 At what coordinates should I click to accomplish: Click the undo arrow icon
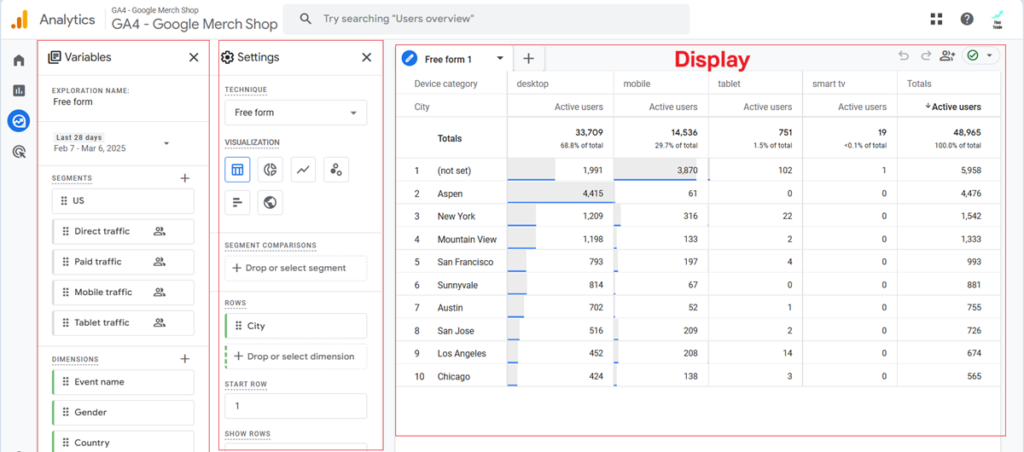pos(904,56)
